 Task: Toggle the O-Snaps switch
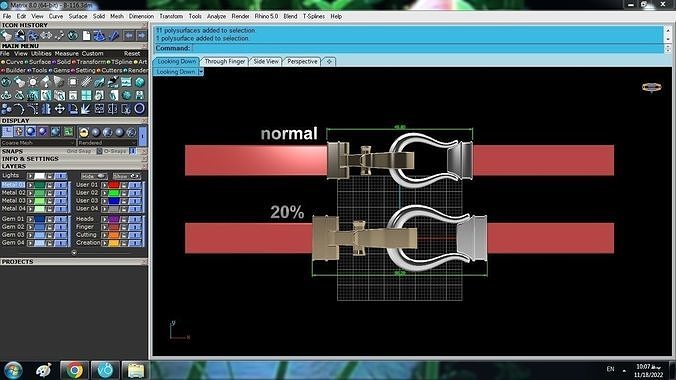tap(132, 151)
